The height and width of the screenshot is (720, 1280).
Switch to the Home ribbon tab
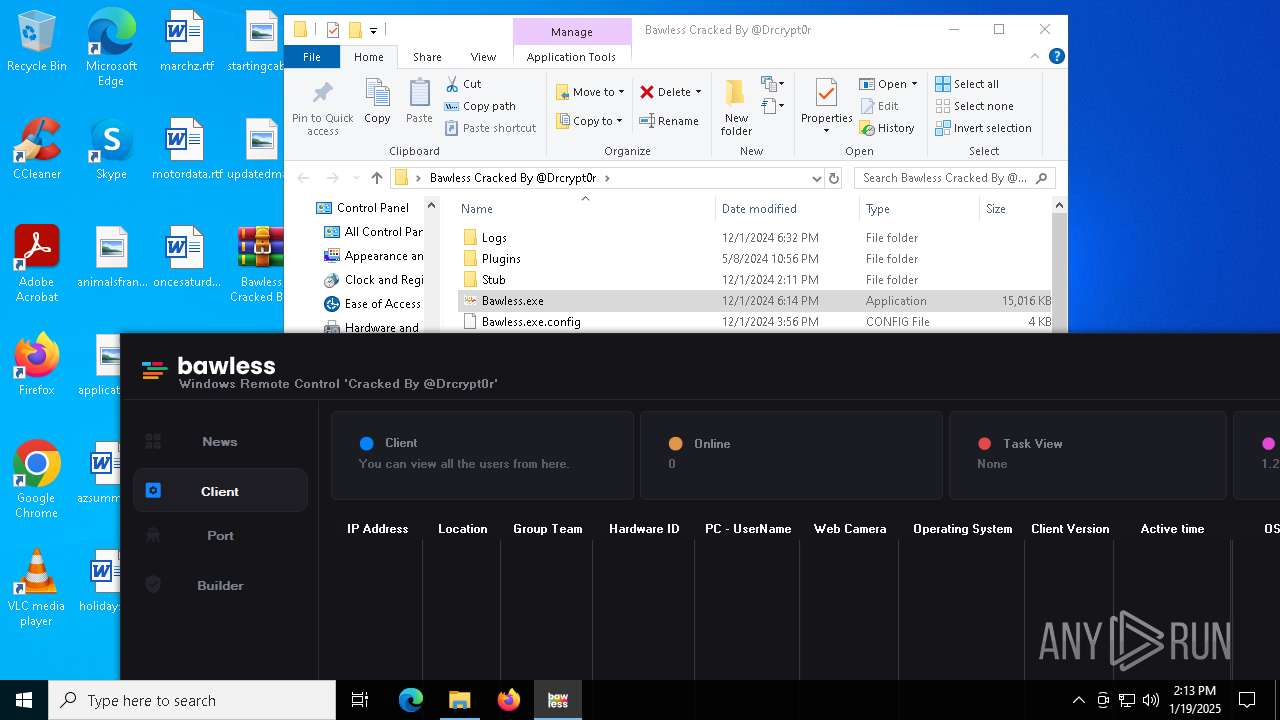[368, 57]
